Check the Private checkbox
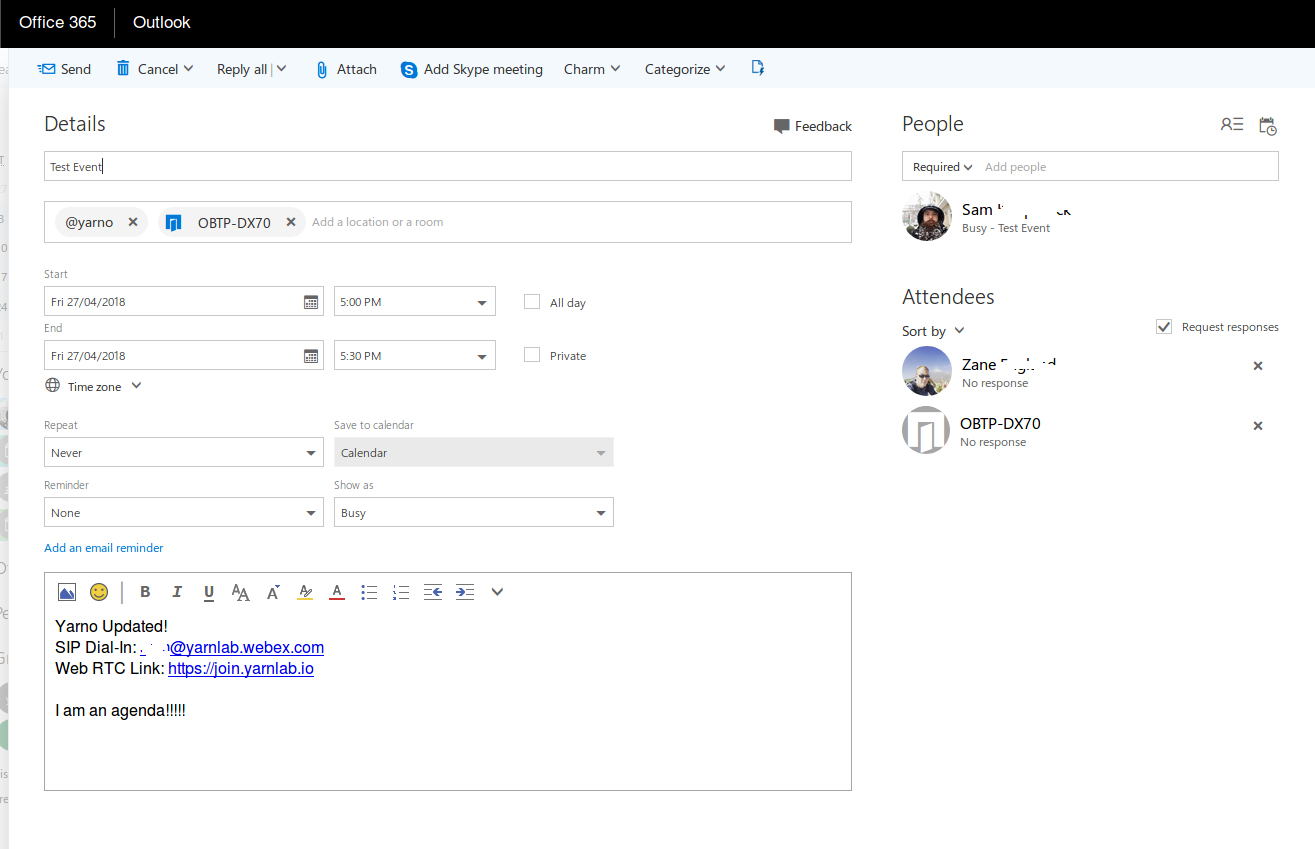 click(x=532, y=355)
